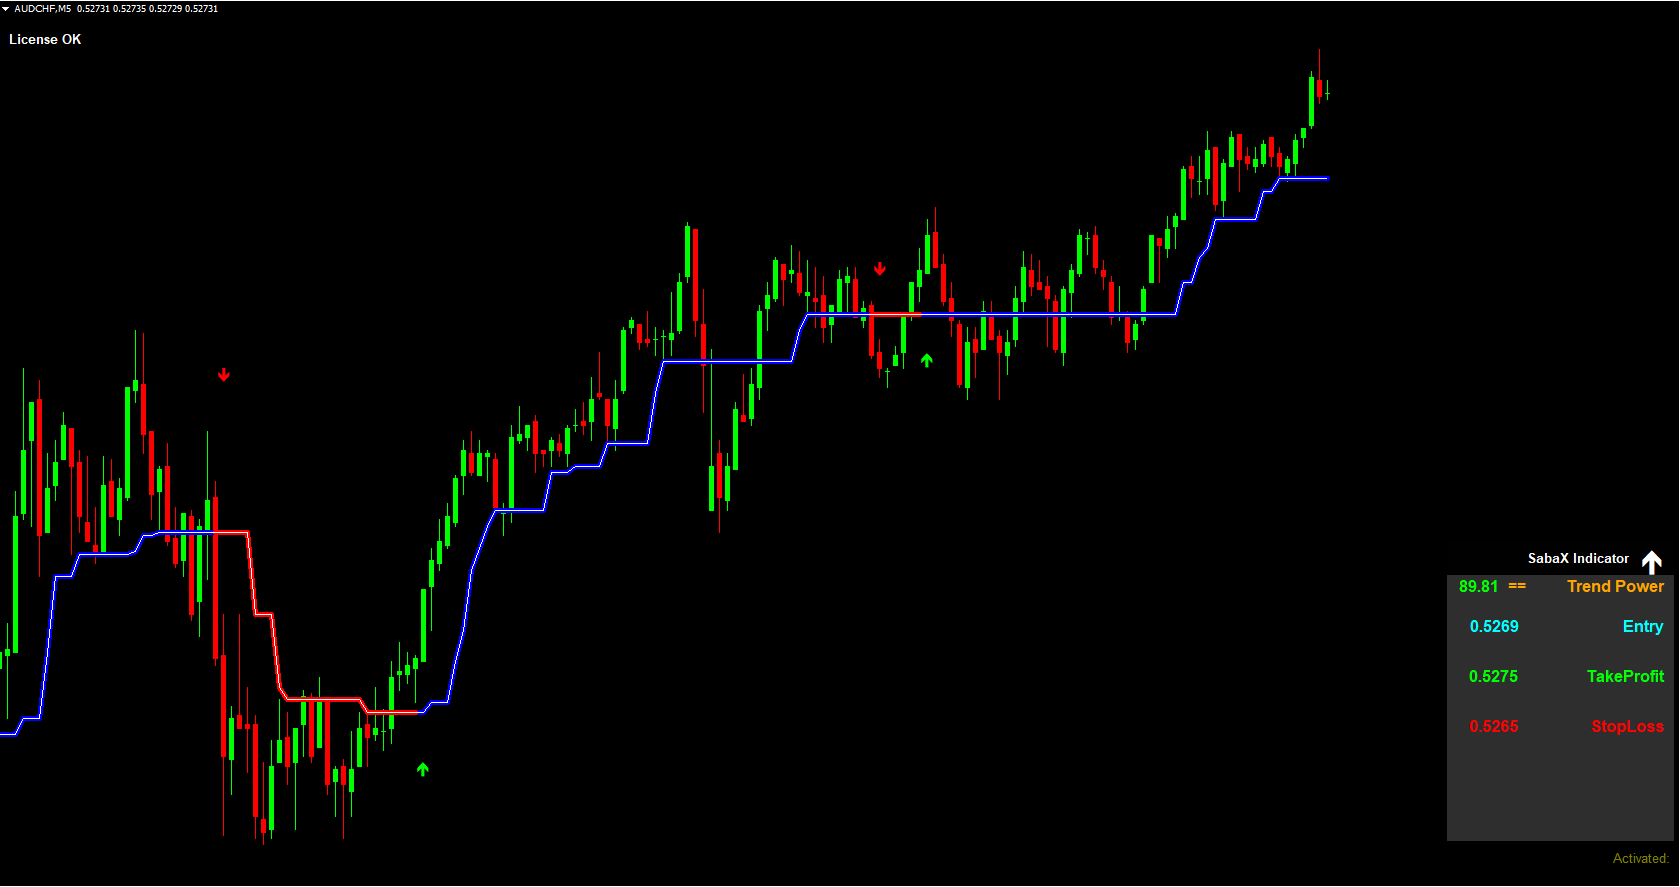
Task: Click the StopLoss price 0.5265
Action: pyautogui.click(x=1494, y=727)
